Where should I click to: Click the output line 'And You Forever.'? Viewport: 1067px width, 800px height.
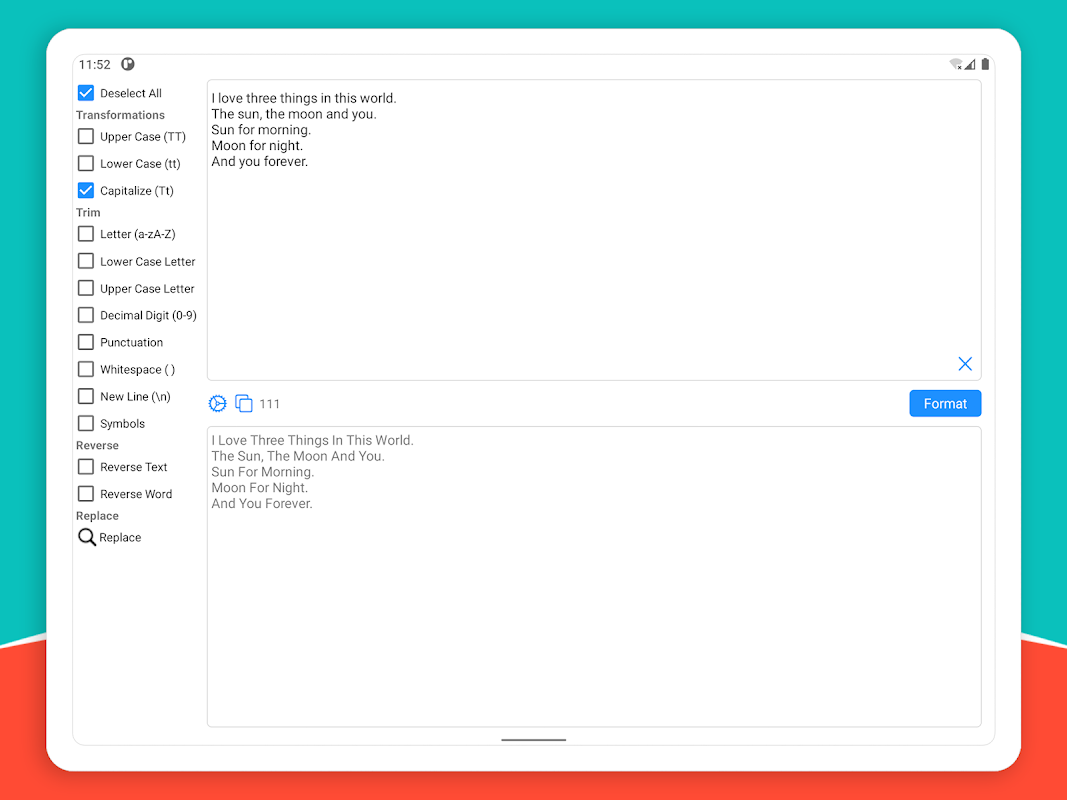pos(262,503)
